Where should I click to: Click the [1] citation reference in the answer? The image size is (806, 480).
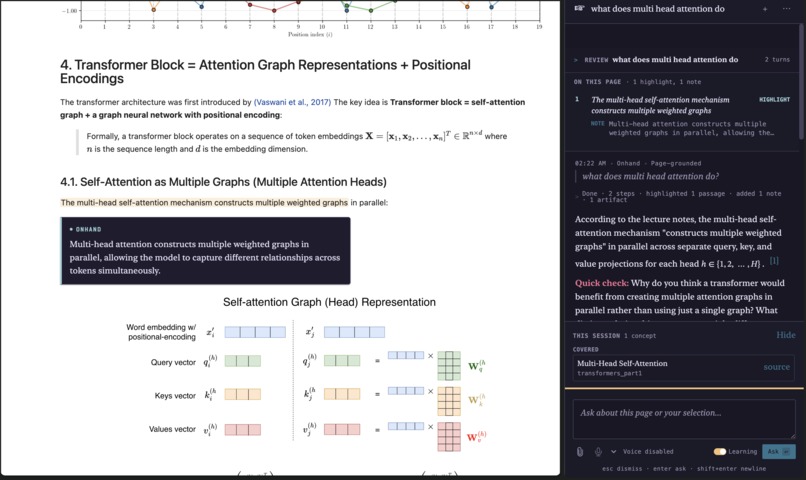(x=774, y=261)
